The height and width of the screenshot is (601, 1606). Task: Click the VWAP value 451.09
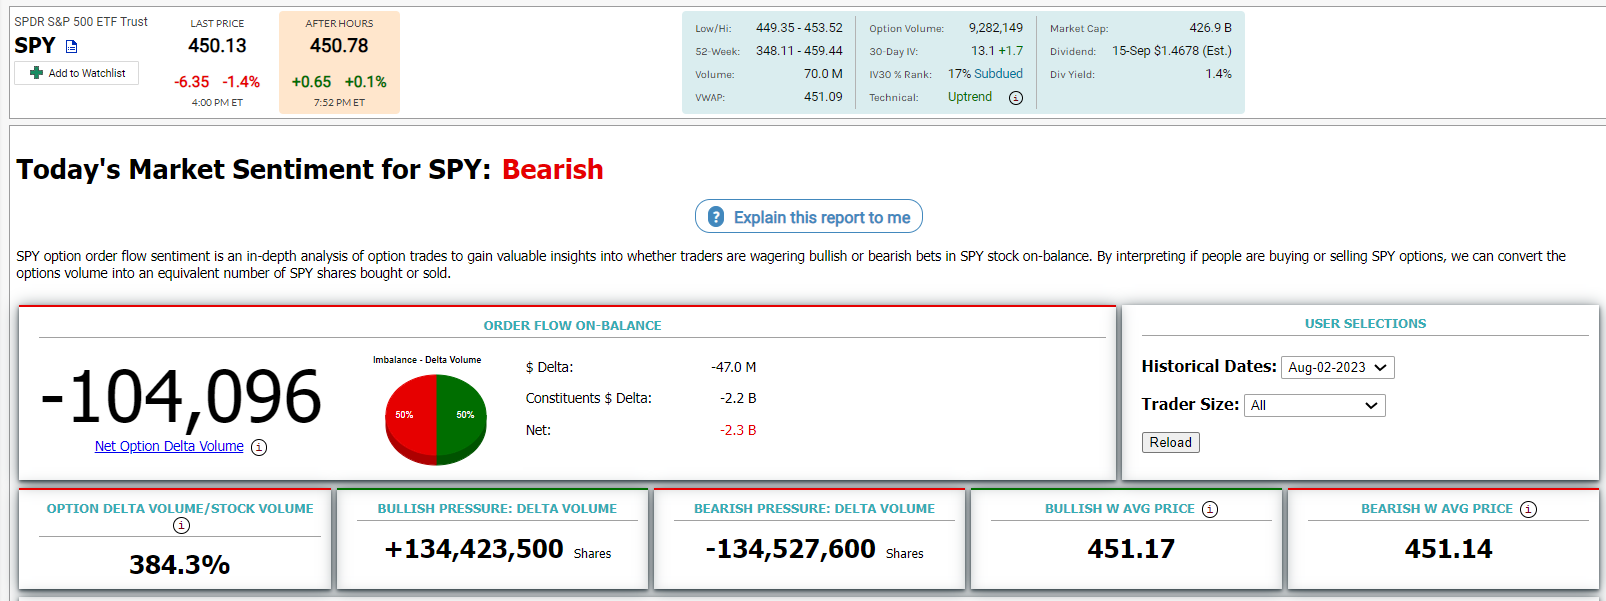pos(823,97)
